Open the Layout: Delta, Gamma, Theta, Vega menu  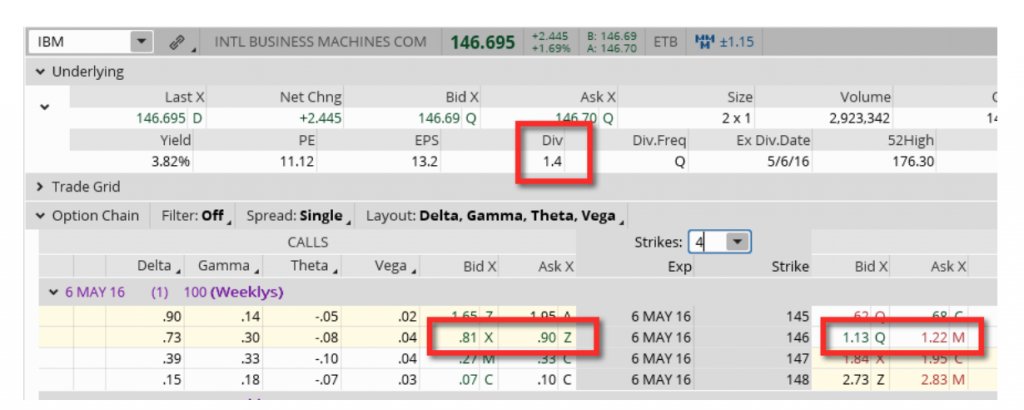pyautogui.click(x=494, y=215)
